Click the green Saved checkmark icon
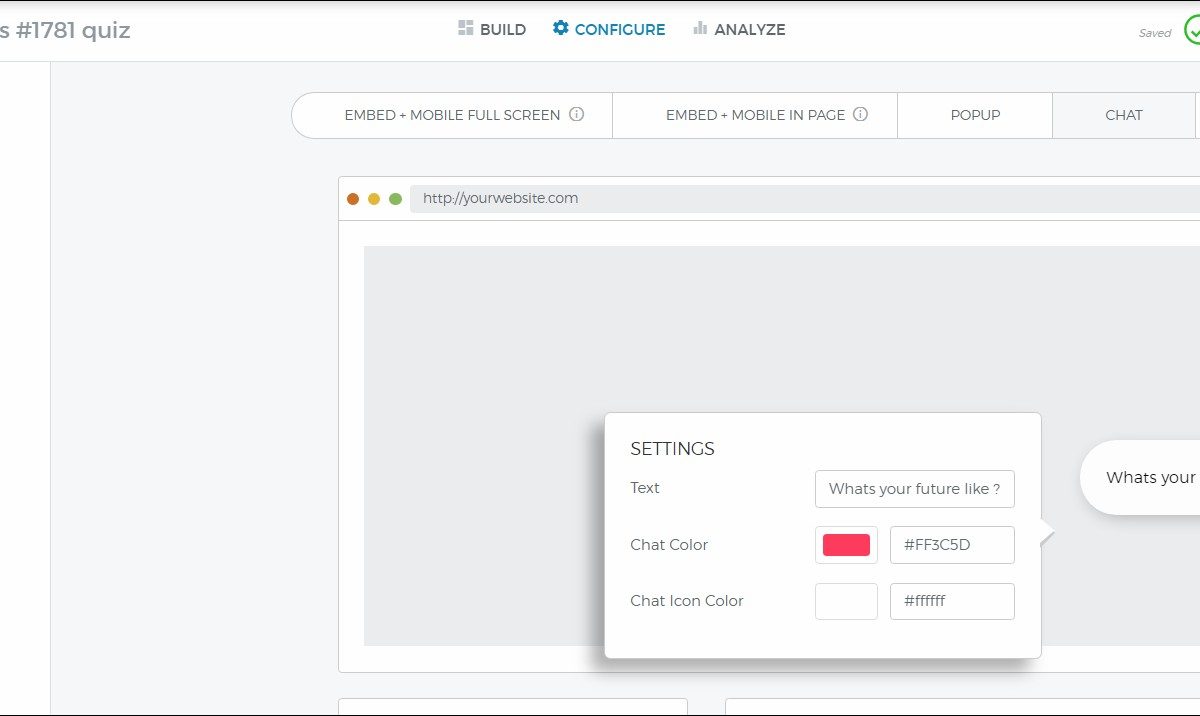 point(1192,31)
